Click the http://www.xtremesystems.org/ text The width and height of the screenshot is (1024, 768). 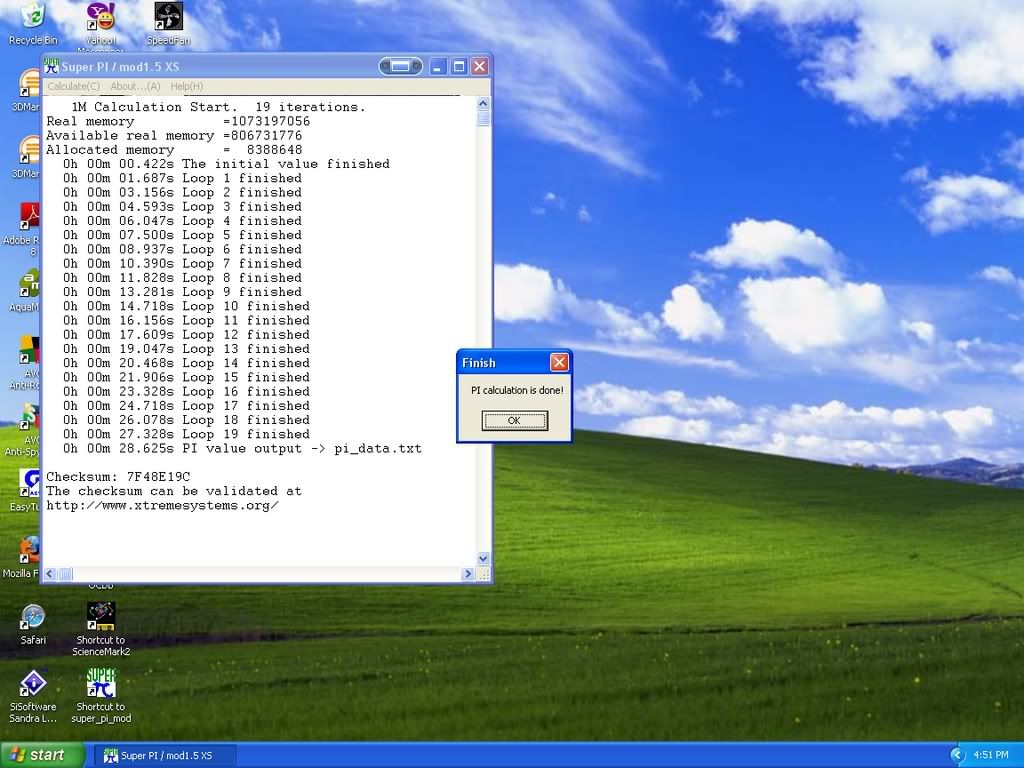pyautogui.click(x=162, y=505)
